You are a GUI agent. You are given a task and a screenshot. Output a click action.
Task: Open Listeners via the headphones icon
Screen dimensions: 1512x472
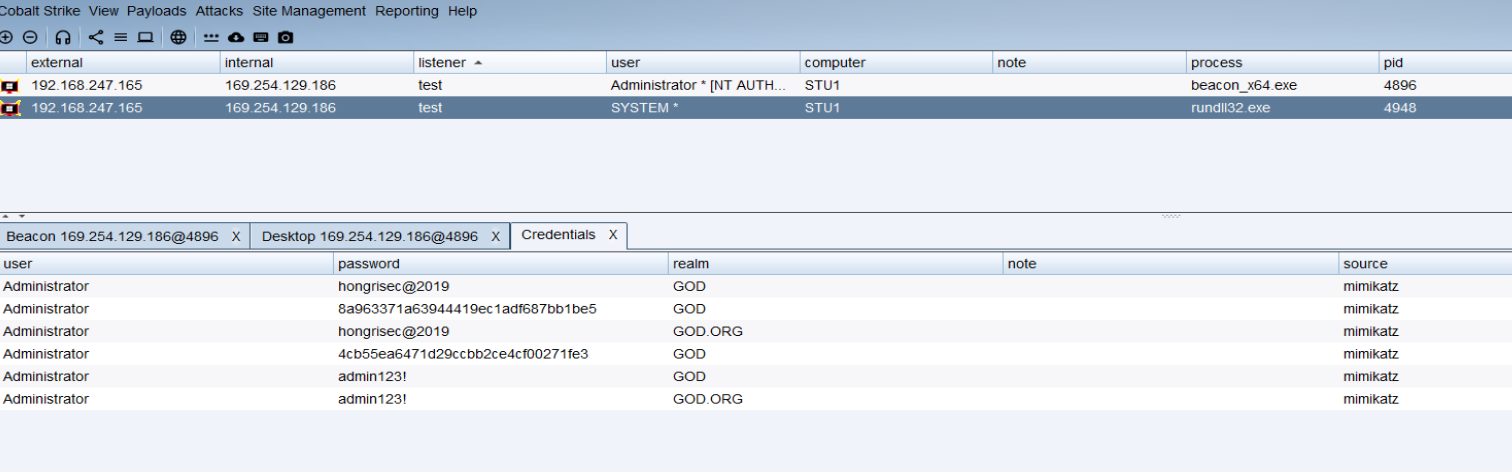pyautogui.click(x=63, y=37)
